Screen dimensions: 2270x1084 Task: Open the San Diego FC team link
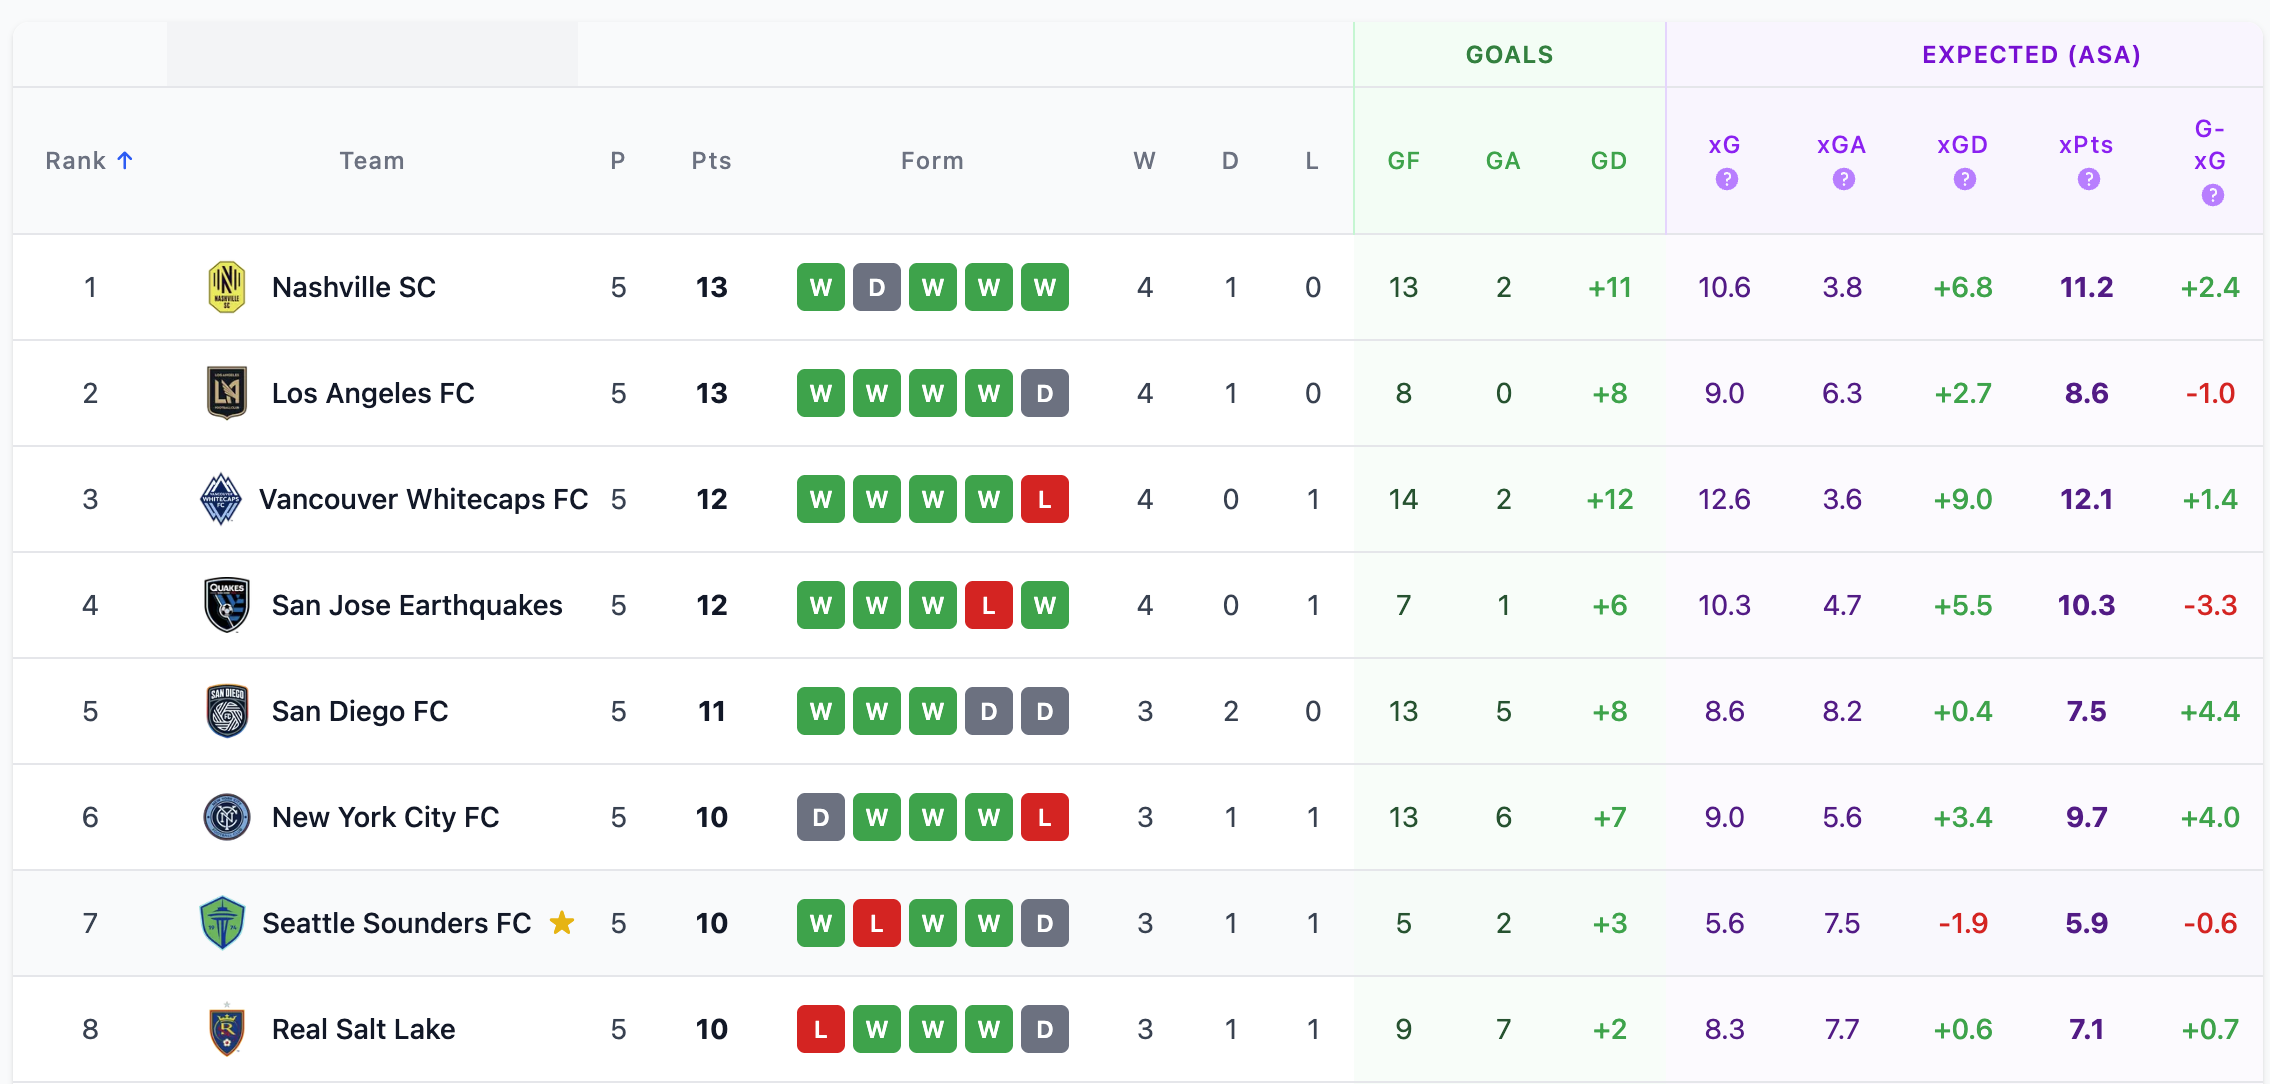(360, 711)
